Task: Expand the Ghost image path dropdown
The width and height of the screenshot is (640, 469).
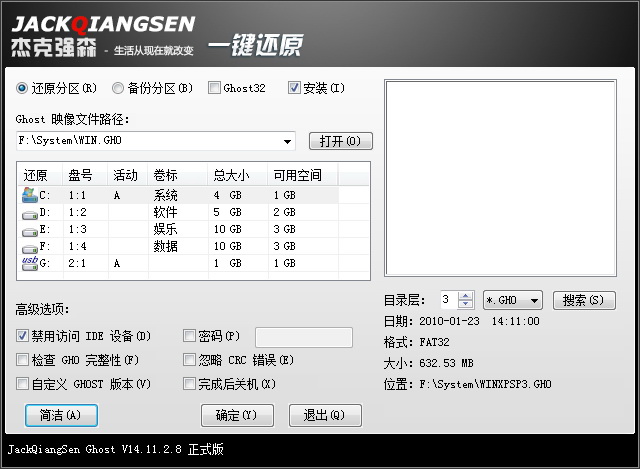Action: coord(287,141)
